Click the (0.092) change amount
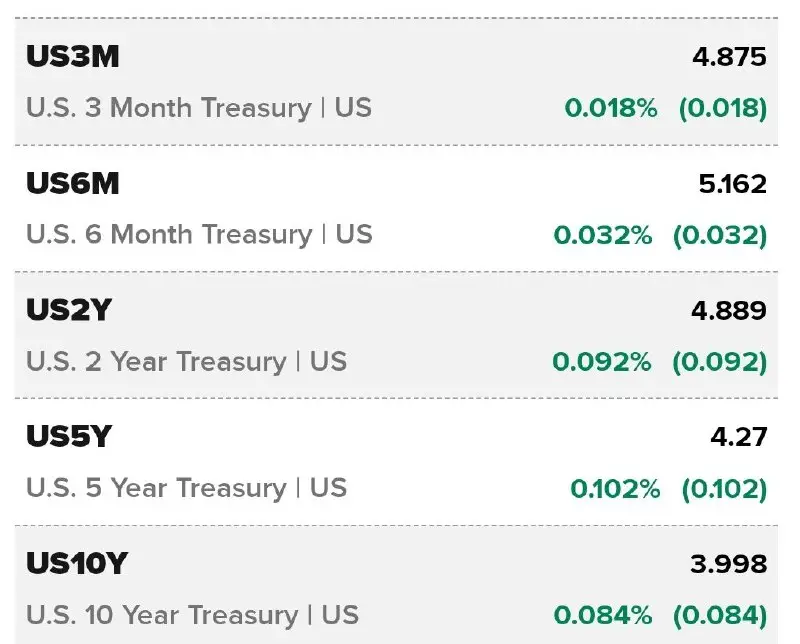This screenshot has height=644, width=800. tap(719, 362)
